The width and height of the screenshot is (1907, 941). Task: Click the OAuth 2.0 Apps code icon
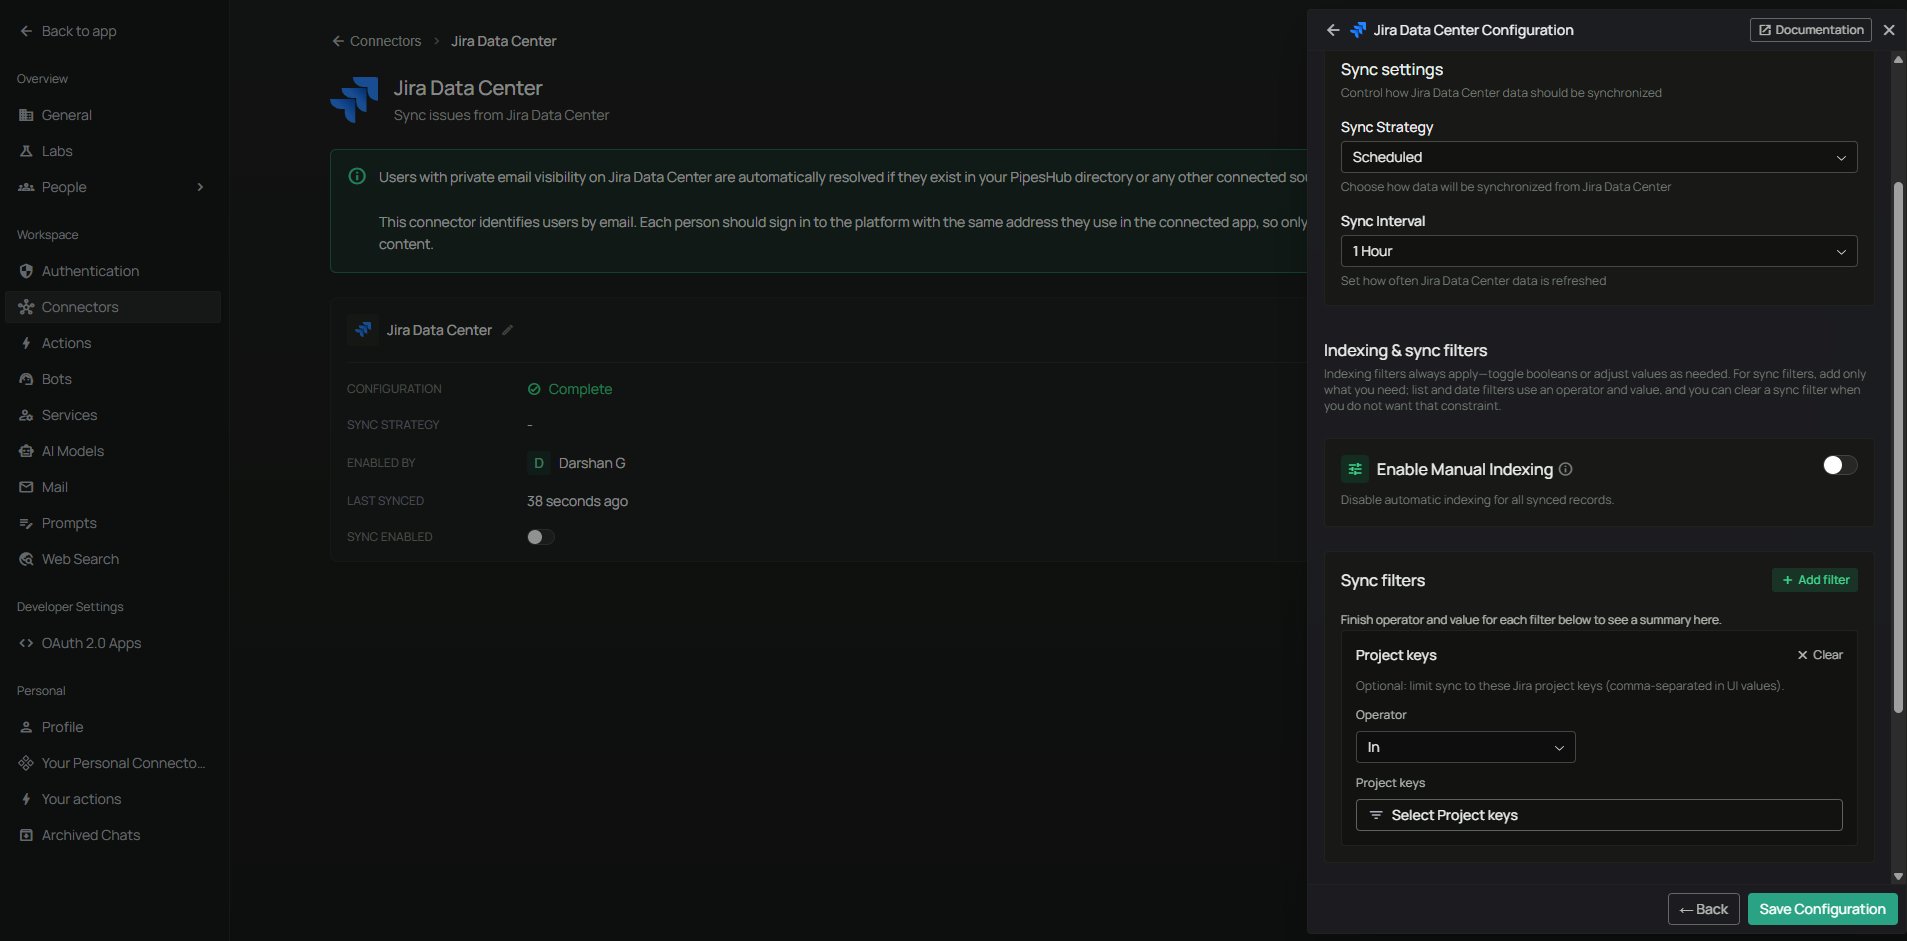pos(26,643)
